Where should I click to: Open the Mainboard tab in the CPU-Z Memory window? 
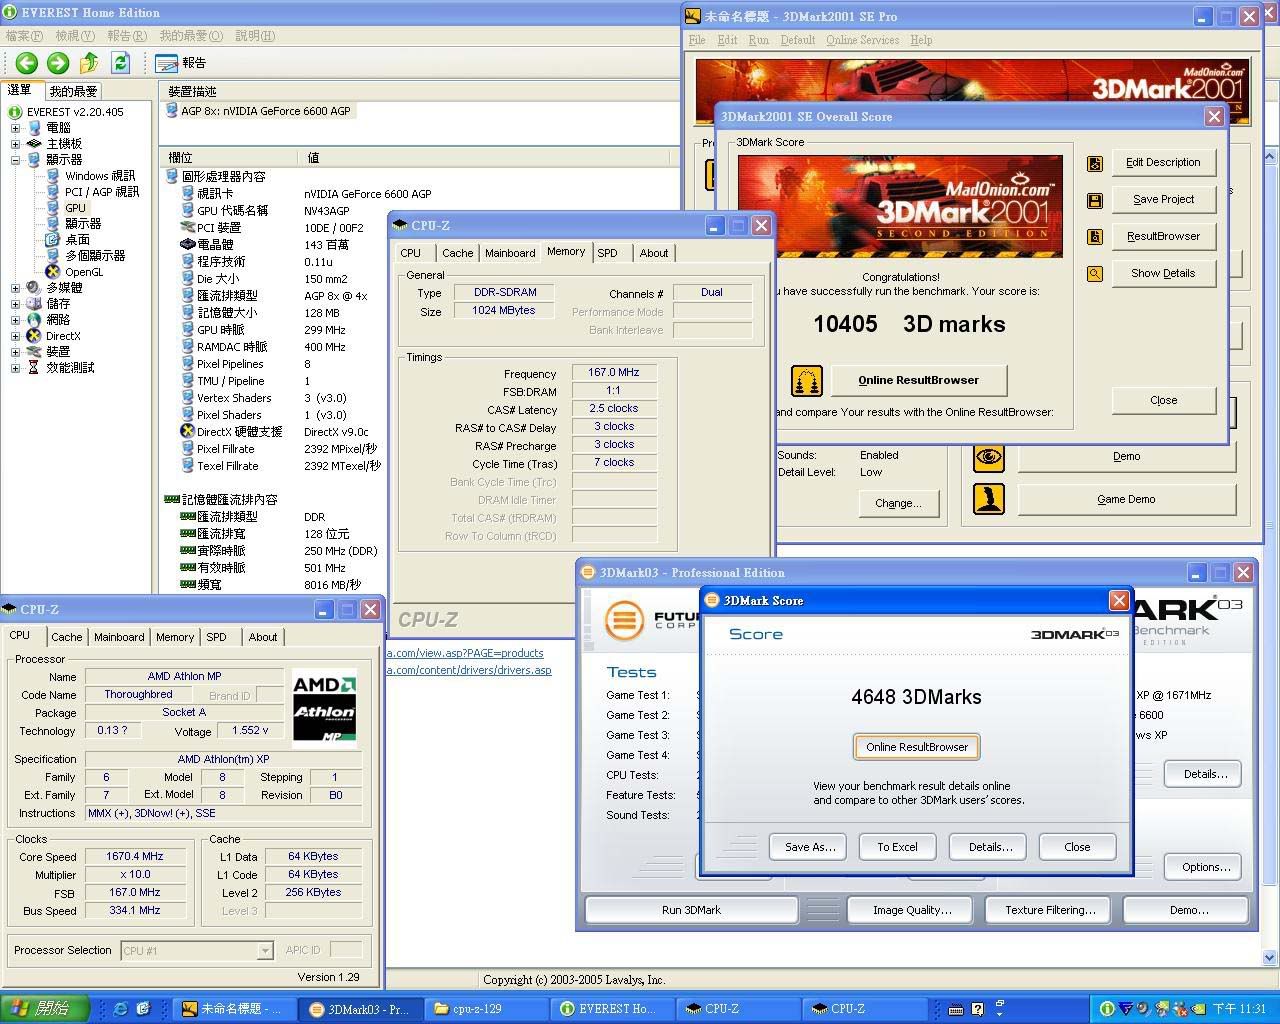click(x=510, y=253)
